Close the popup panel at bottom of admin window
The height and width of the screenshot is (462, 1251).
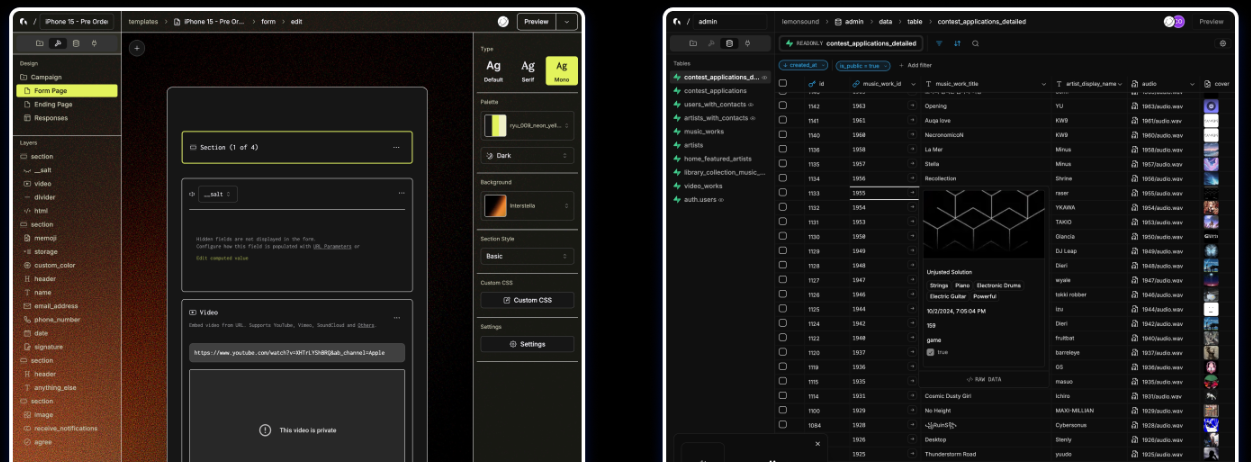click(817, 444)
